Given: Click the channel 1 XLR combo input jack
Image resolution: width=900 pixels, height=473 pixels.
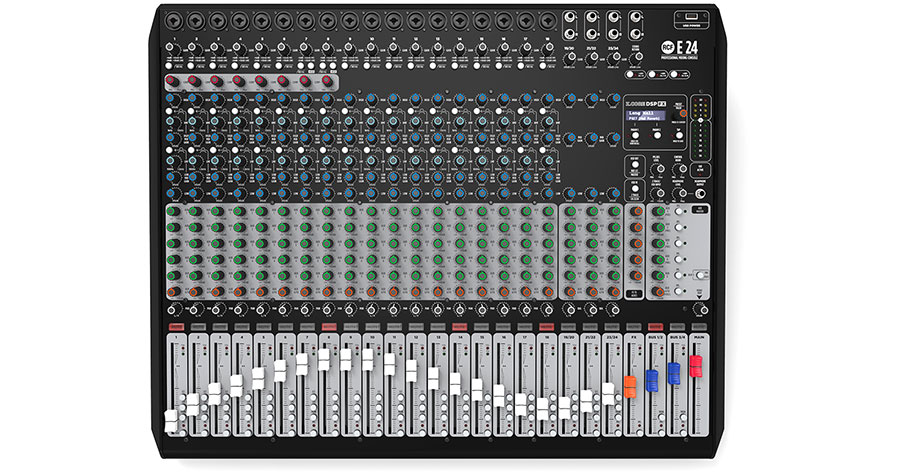Looking at the screenshot, I should click(x=172, y=19).
